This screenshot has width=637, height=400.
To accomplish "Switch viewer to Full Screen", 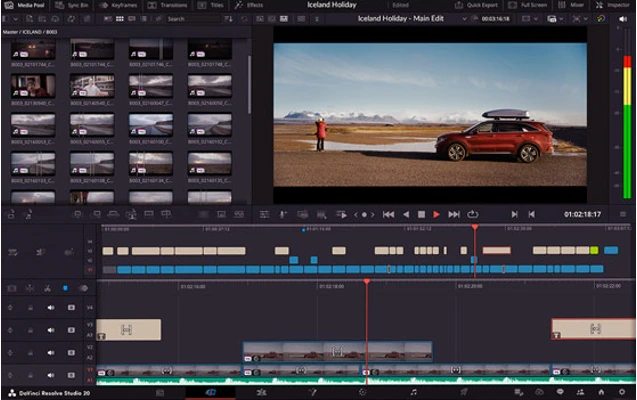I will [x=528, y=5].
